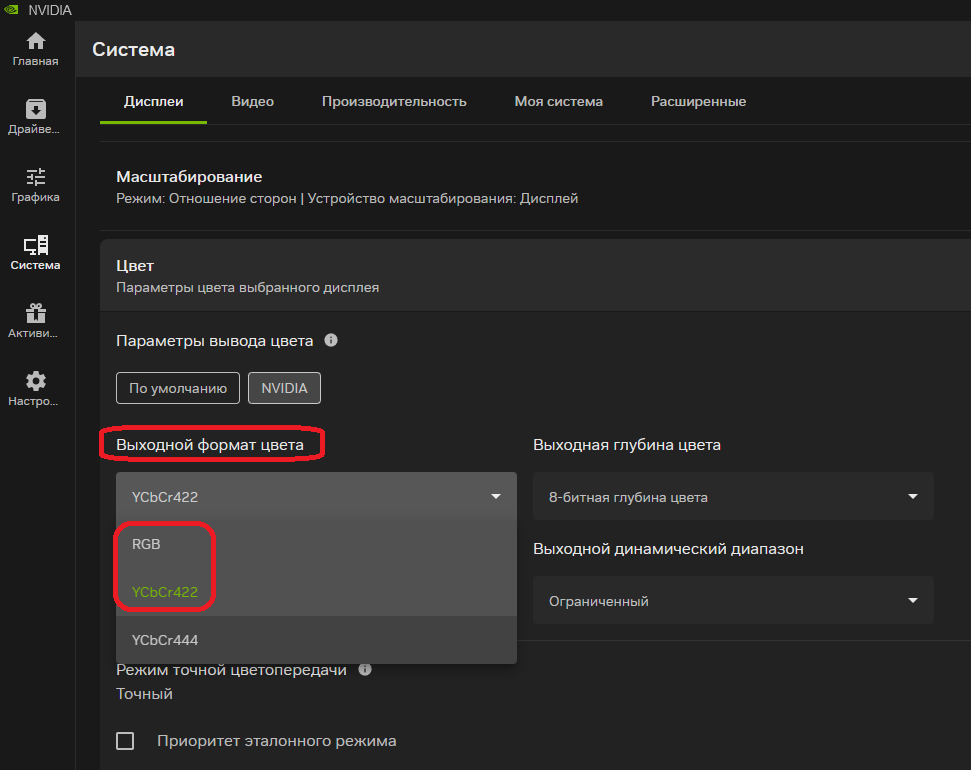Choose RGB from the format list
971x770 pixels.
(x=316, y=544)
